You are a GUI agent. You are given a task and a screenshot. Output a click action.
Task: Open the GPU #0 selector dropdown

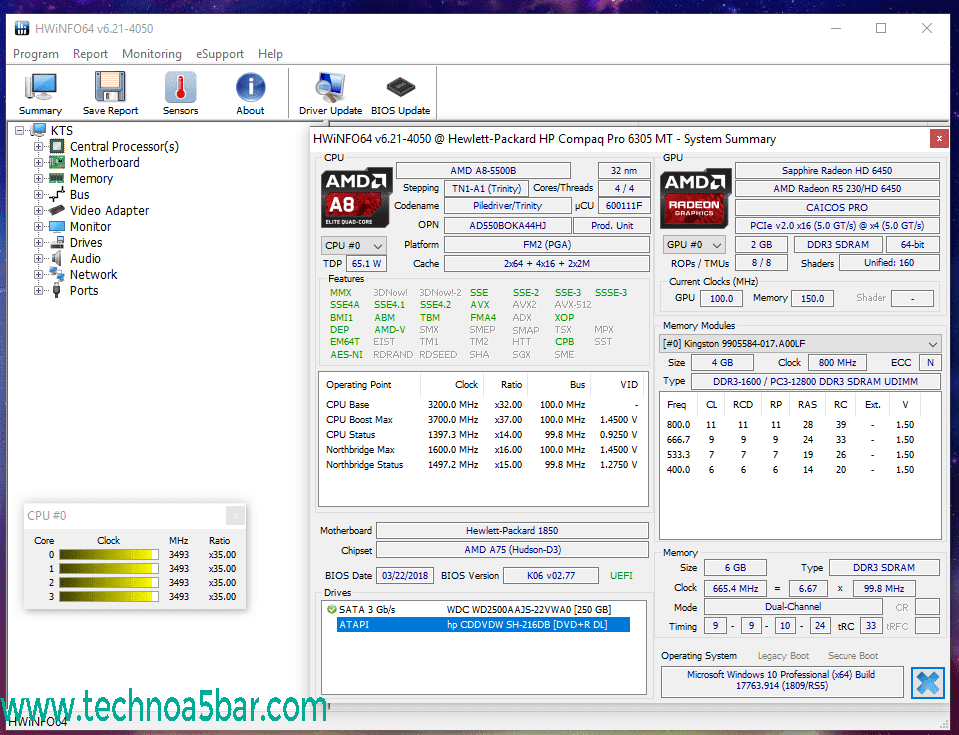tap(694, 245)
